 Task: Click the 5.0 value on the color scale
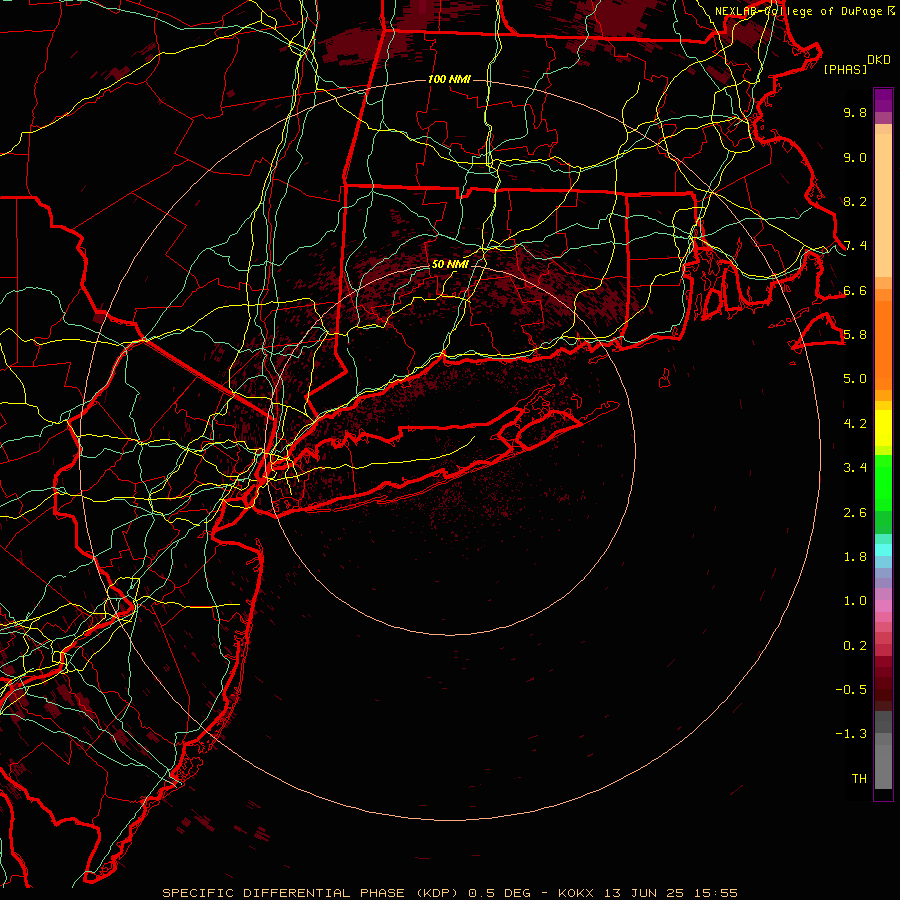(855, 379)
